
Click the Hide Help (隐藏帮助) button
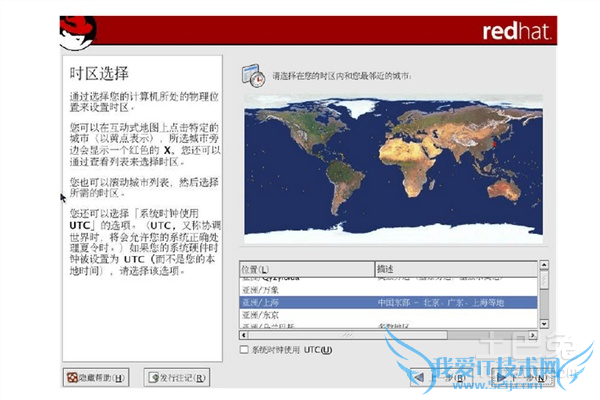[96, 378]
